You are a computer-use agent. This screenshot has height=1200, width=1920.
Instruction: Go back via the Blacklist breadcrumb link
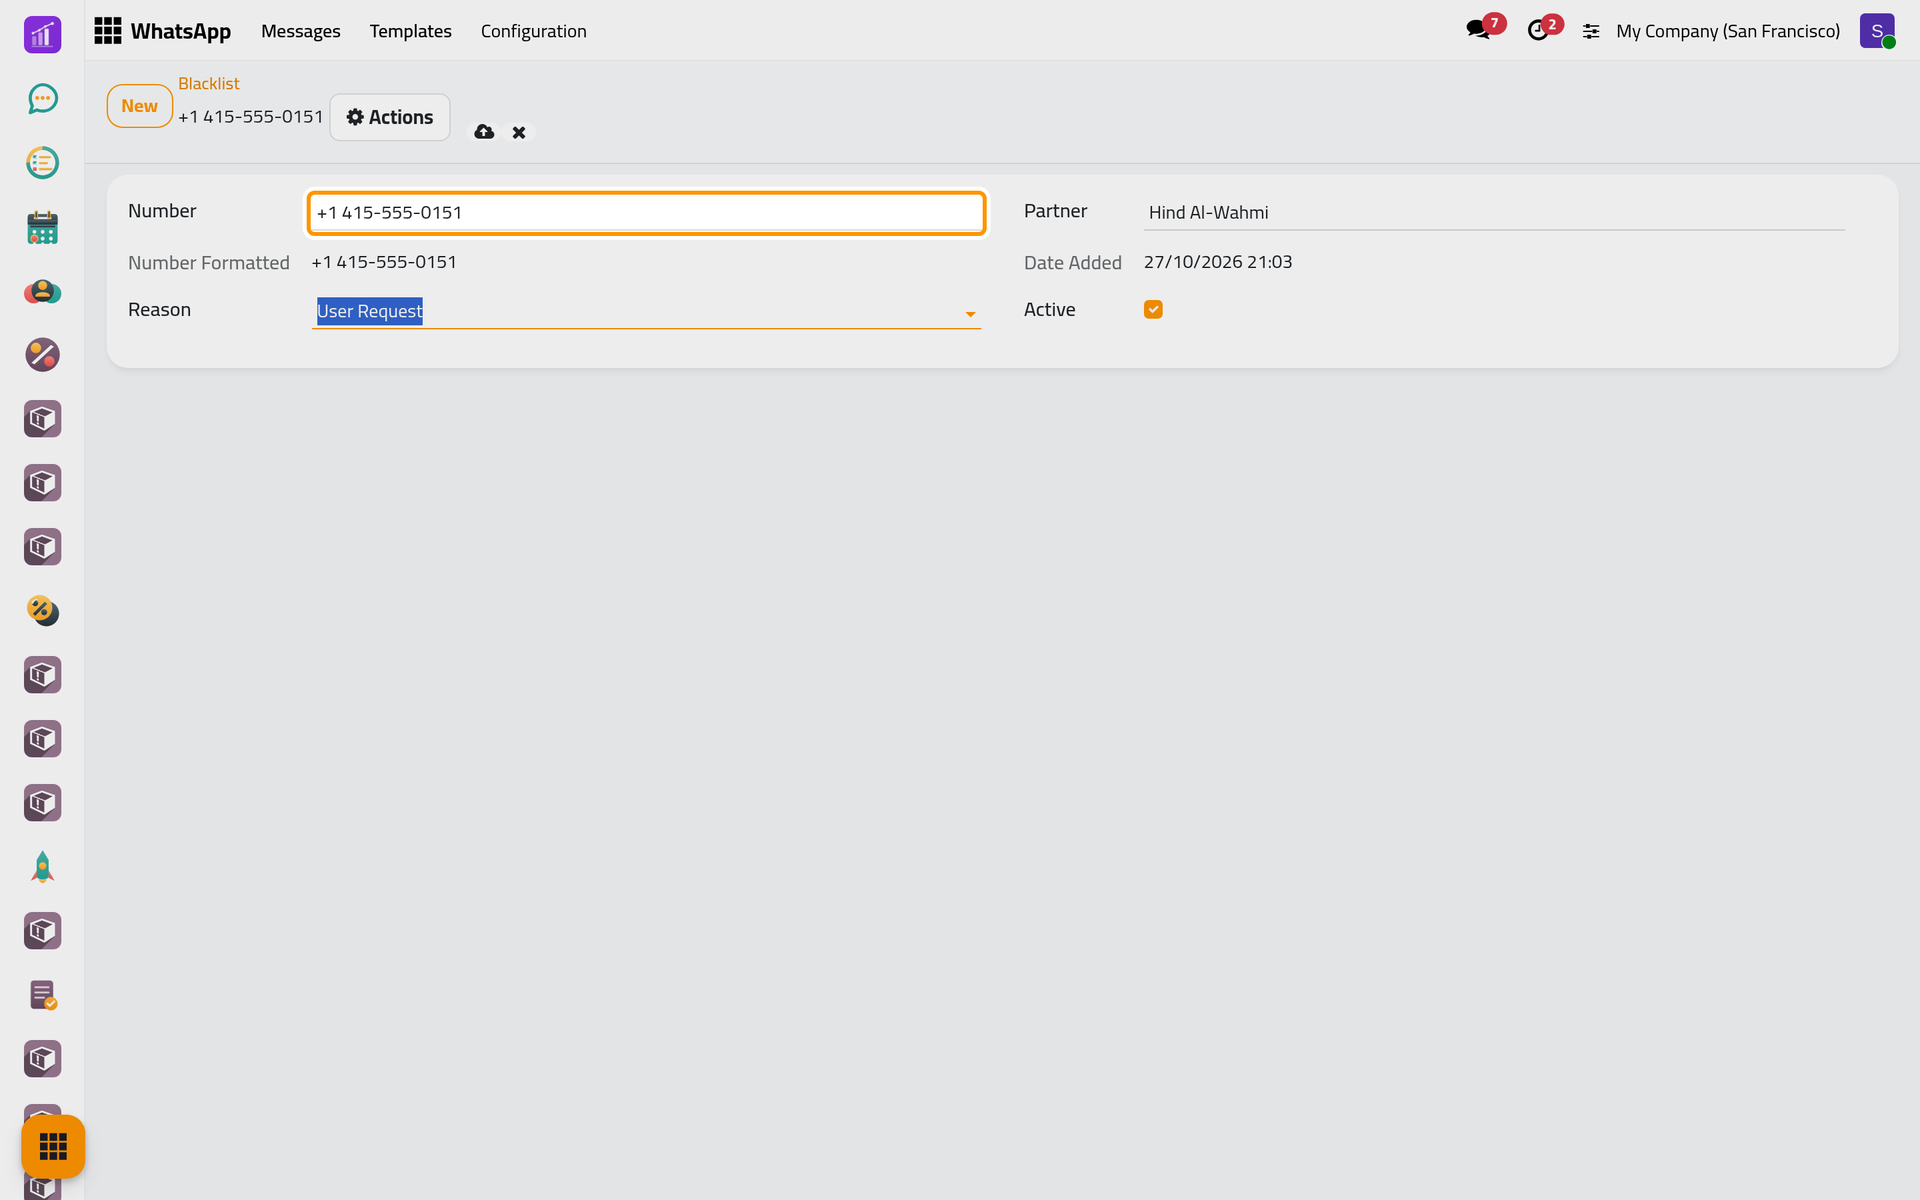pos(208,84)
